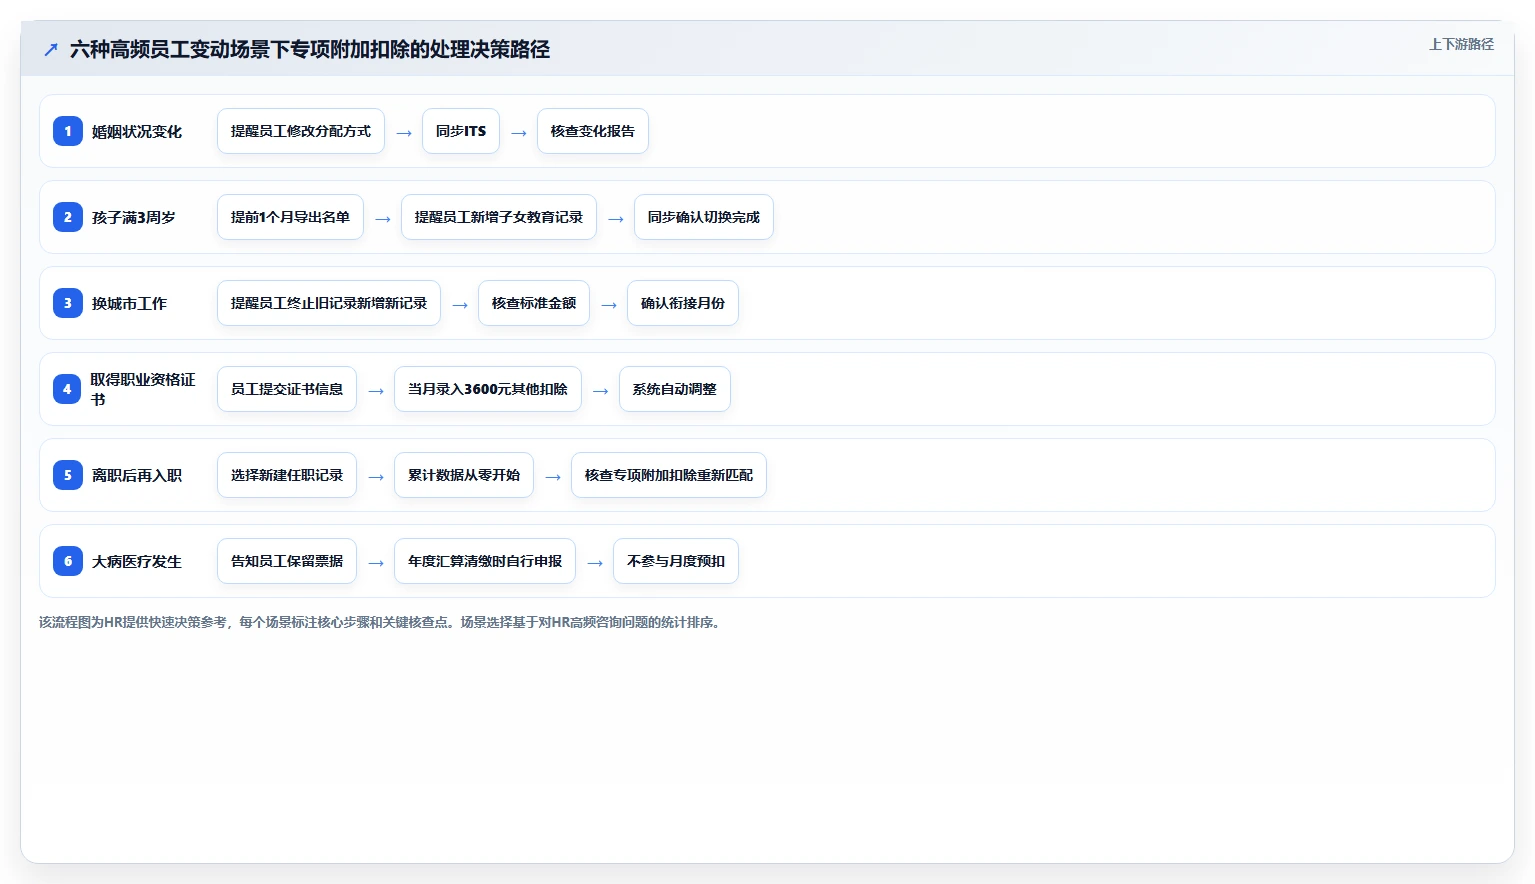Viewport: 1535px width, 884px height.
Task: Open the 提醒员工新增子女教育记录 step
Action: (499, 217)
